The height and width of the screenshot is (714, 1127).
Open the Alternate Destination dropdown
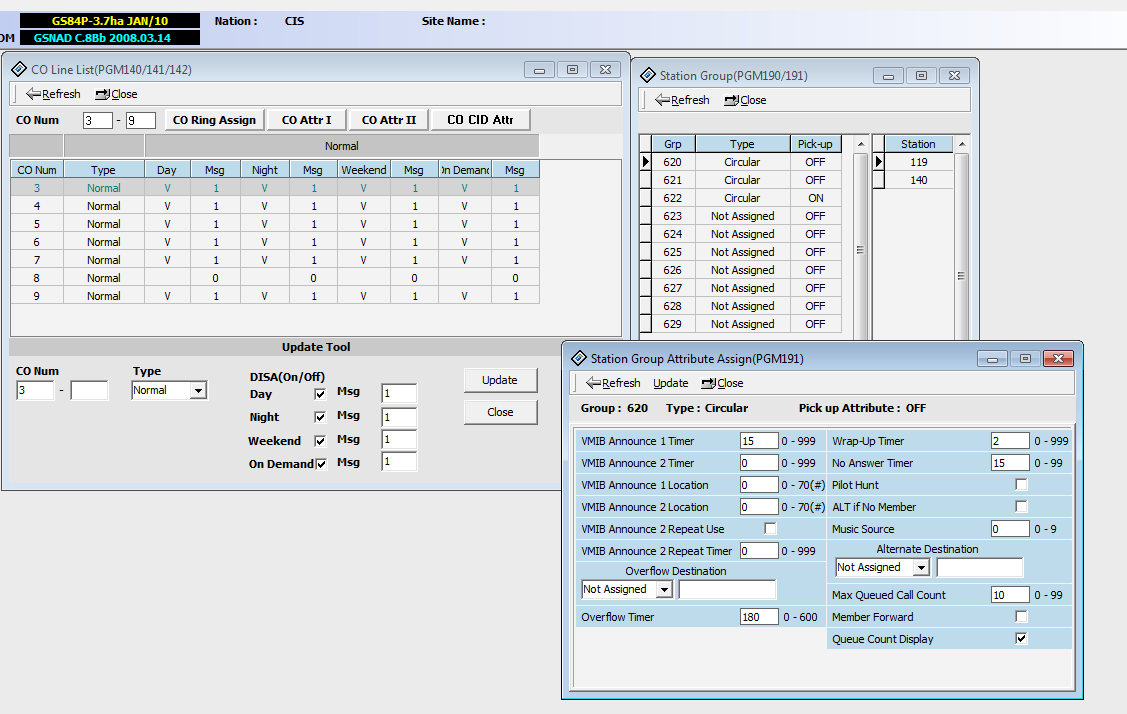[x=921, y=568]
